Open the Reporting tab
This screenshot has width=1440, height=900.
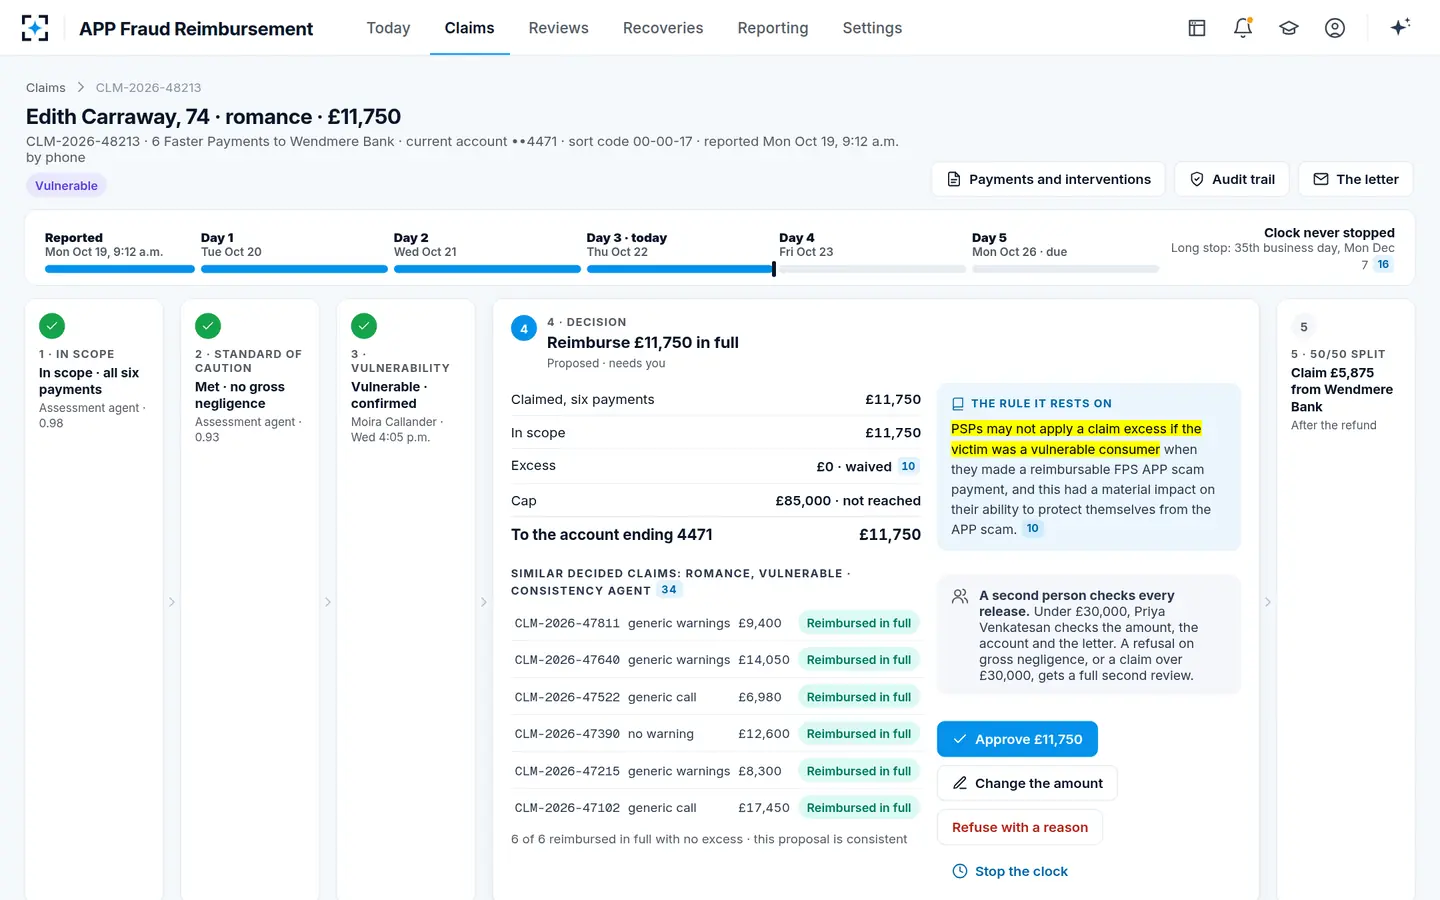(x=773, y=28)
